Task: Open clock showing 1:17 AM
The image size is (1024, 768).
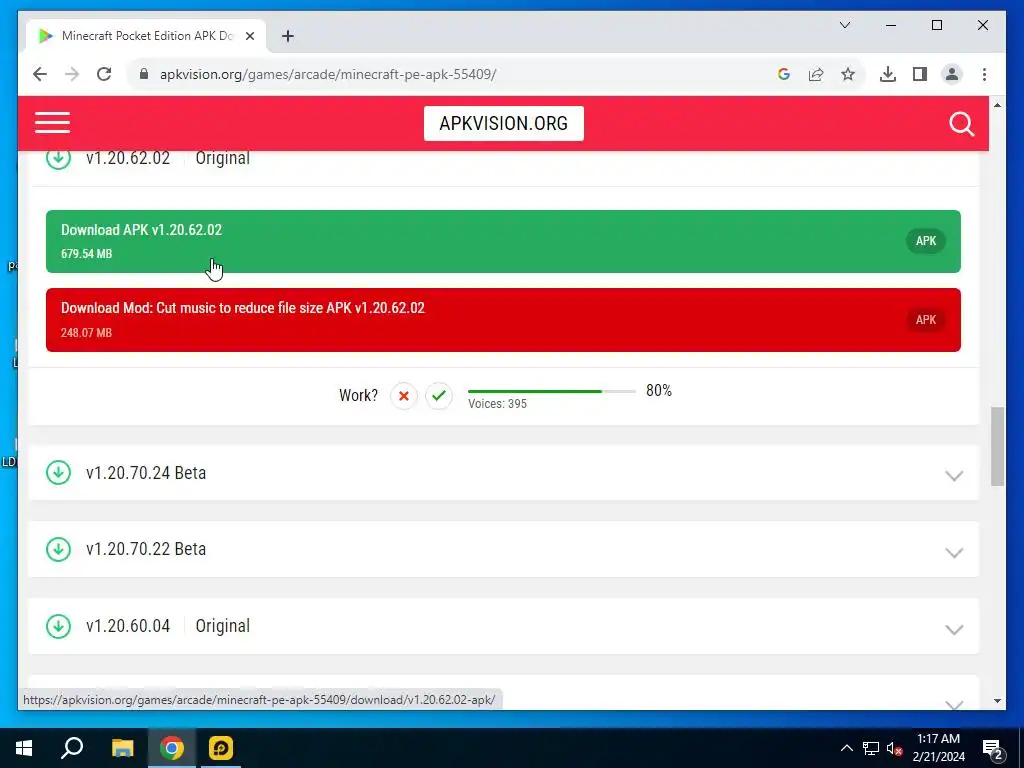Action: [x=938, y=748]
